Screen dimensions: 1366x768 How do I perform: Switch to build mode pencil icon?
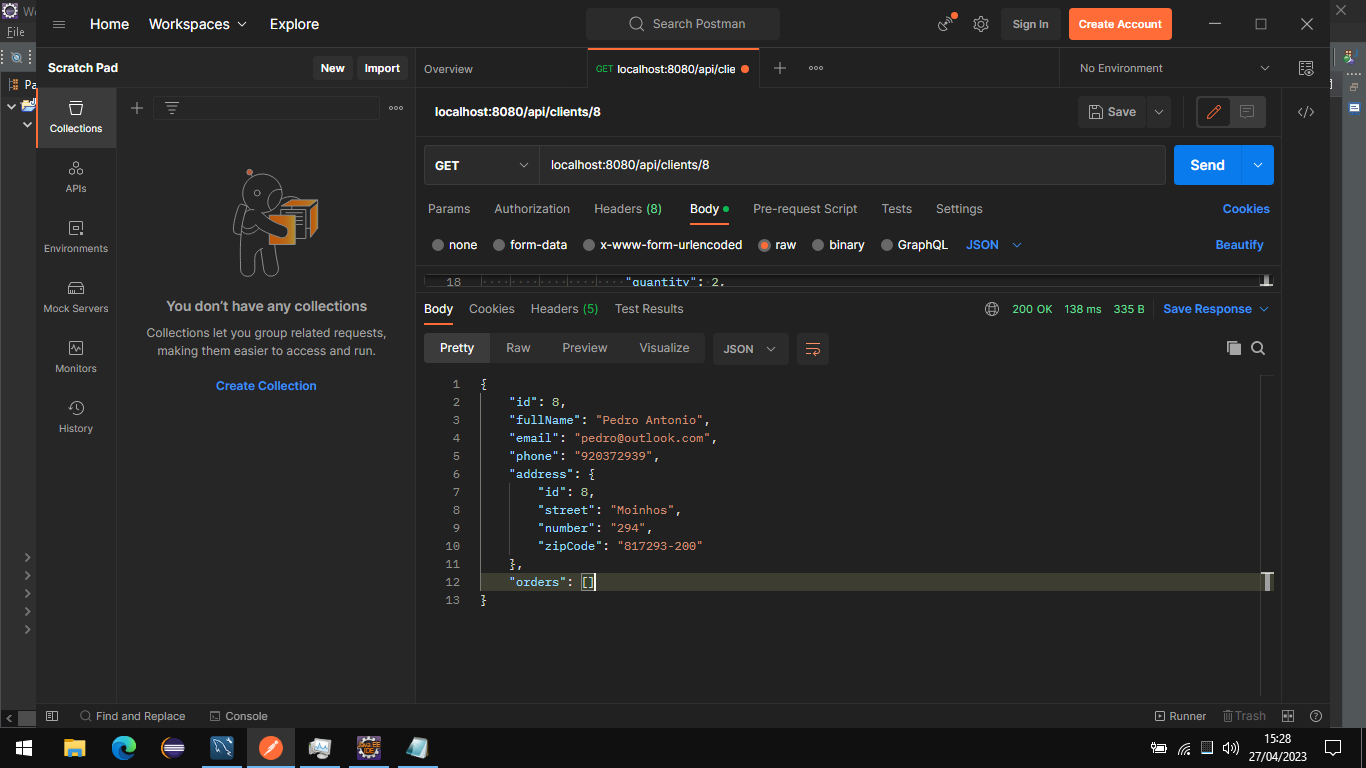pyautogui.click(x=1214, y=112)
